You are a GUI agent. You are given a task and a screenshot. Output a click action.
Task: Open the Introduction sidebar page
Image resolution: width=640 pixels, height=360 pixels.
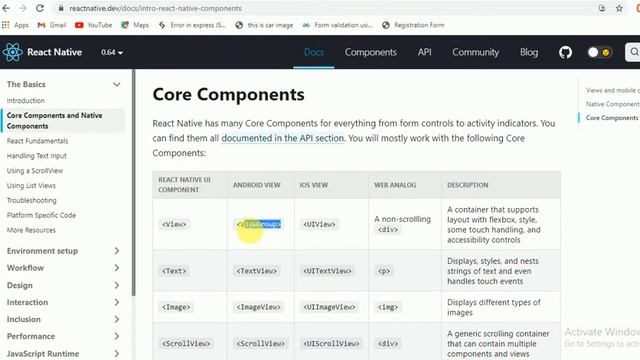[x=26, y=100]
